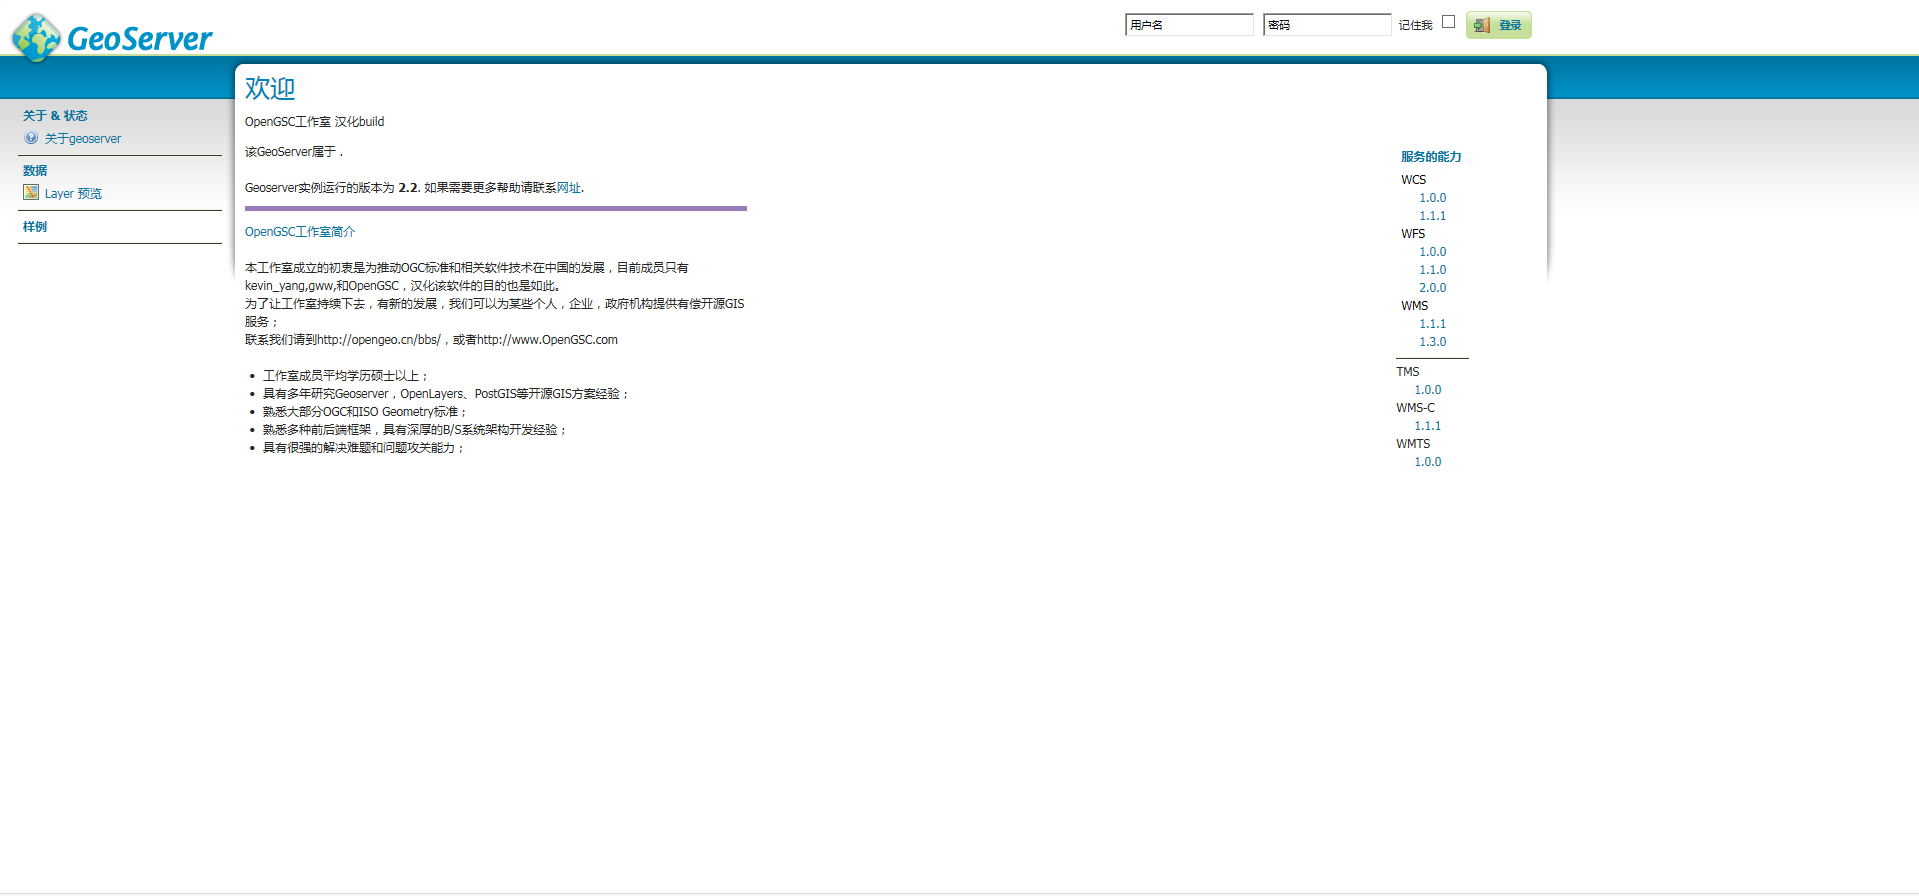
Task: Open WMS version 1.3.0 capabilities
Action: click(1432, 342)
